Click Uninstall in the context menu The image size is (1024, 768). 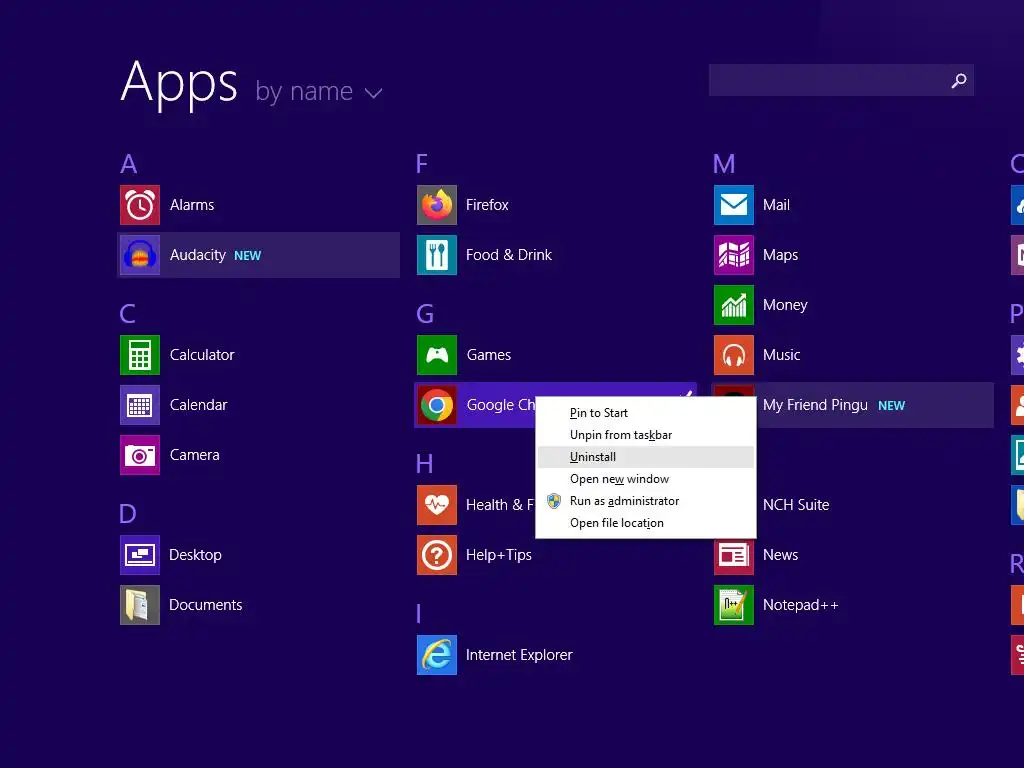[x=645, y=457]
